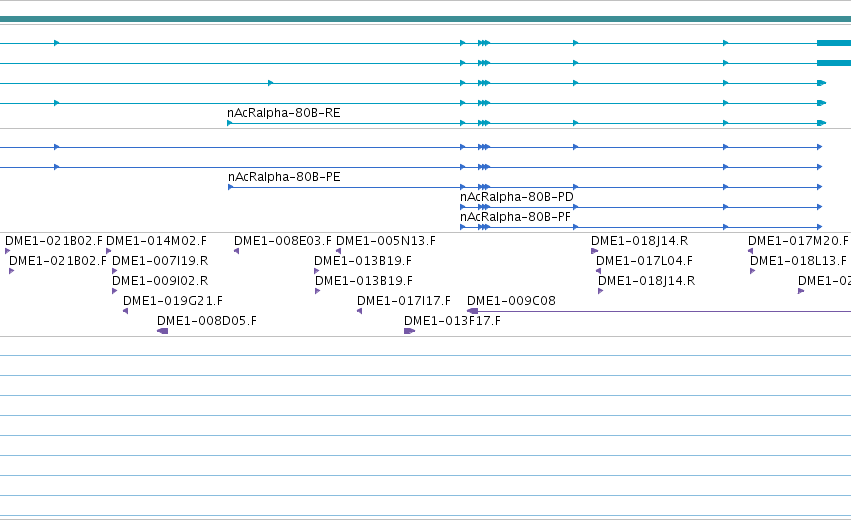Click the DME1-017M20.F feature label
Image resolution: width=851 pixels, height=520 pixels.
pyautogui.click(x=798, y=241)
